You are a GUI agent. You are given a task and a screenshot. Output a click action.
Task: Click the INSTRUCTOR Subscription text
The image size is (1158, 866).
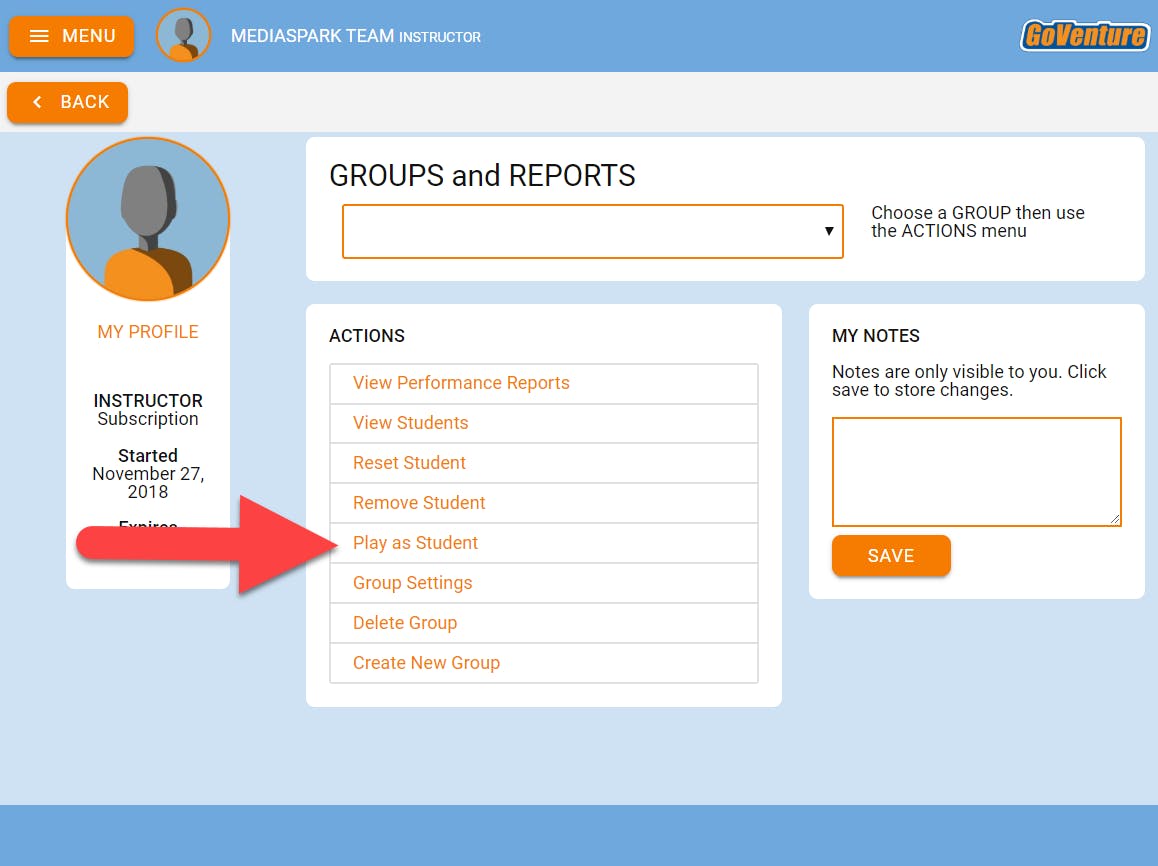148,410
